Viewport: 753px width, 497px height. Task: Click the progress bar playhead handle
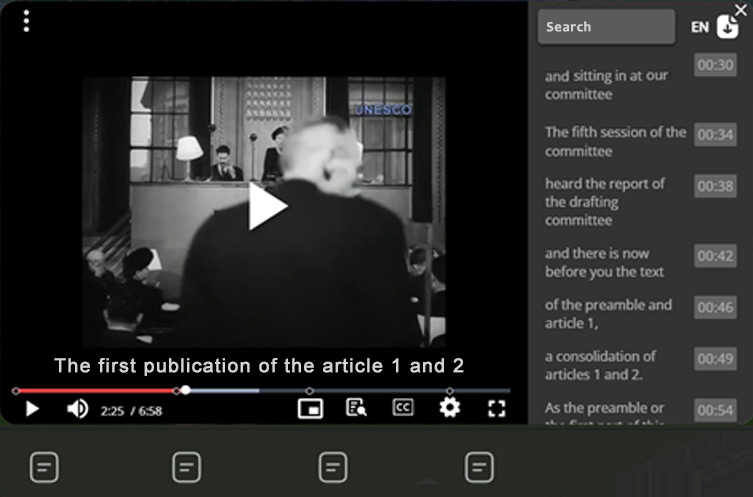tap(186, 390)
